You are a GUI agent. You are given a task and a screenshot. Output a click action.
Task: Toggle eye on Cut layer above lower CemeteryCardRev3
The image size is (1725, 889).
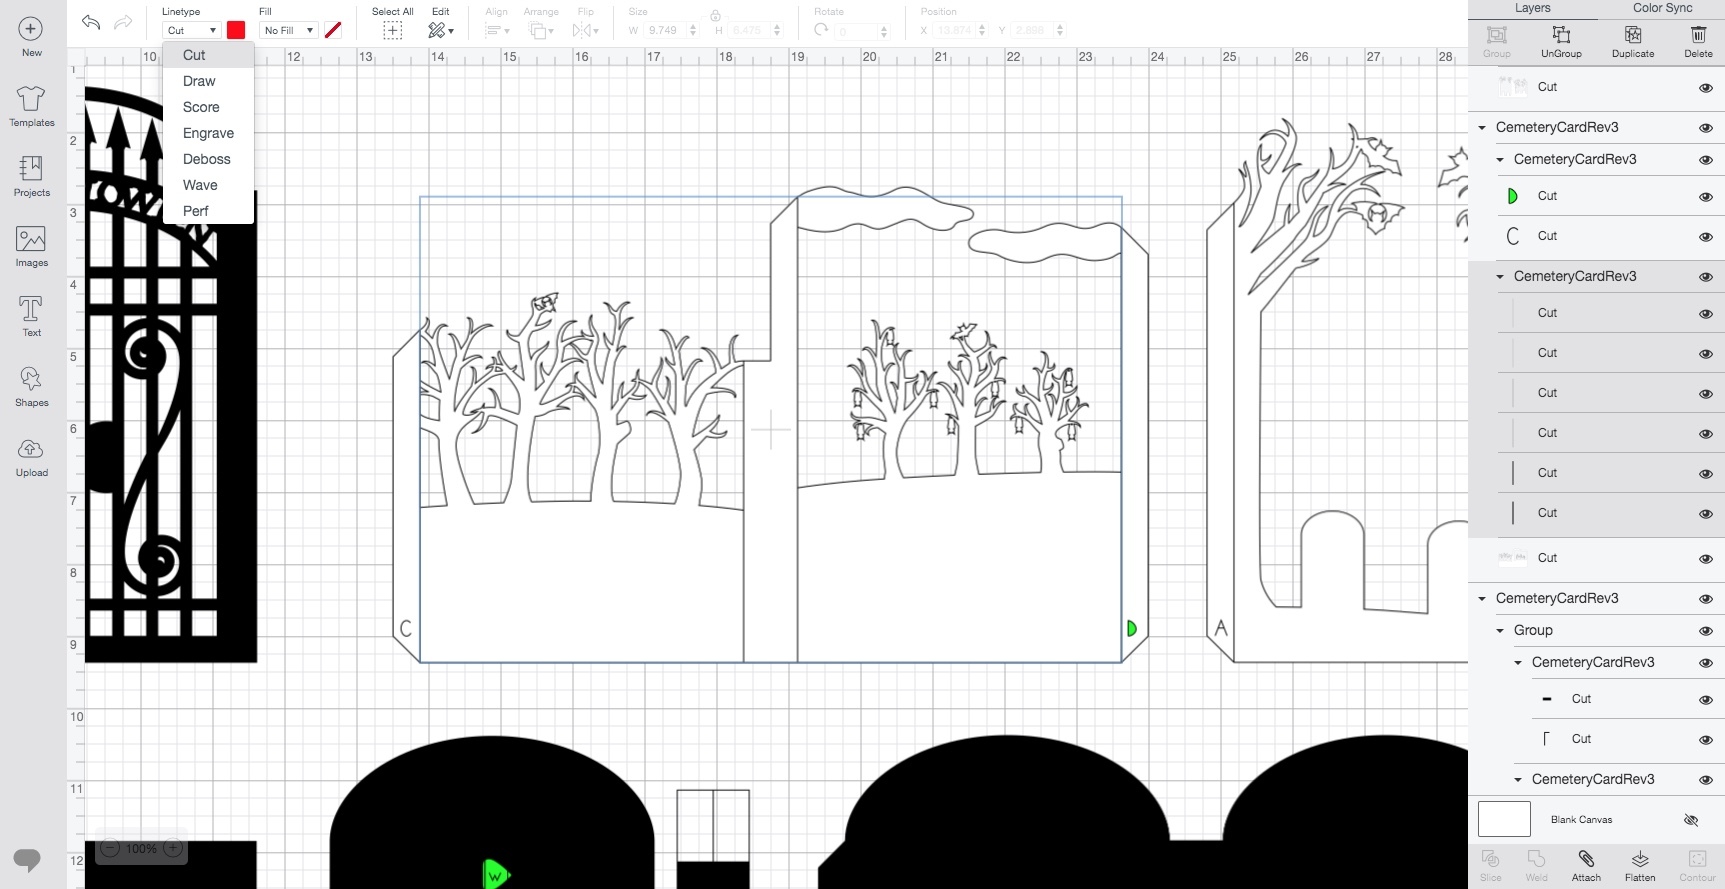(1706, 559)
